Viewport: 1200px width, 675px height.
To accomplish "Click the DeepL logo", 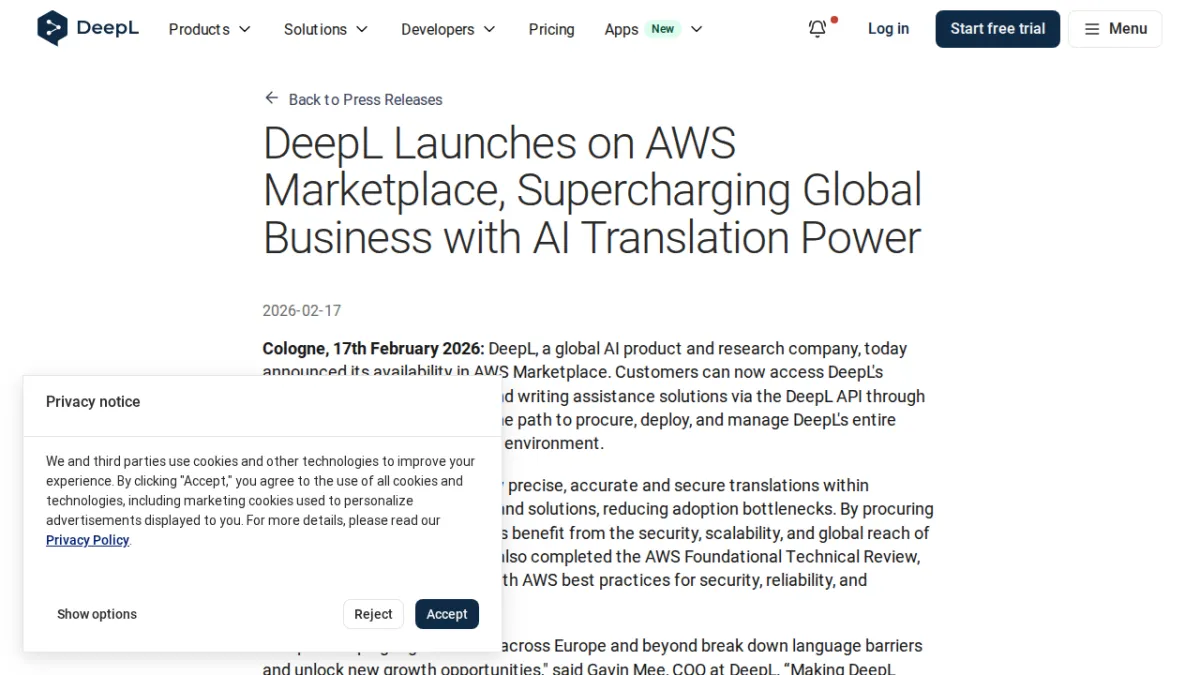I will coord(88,29).
